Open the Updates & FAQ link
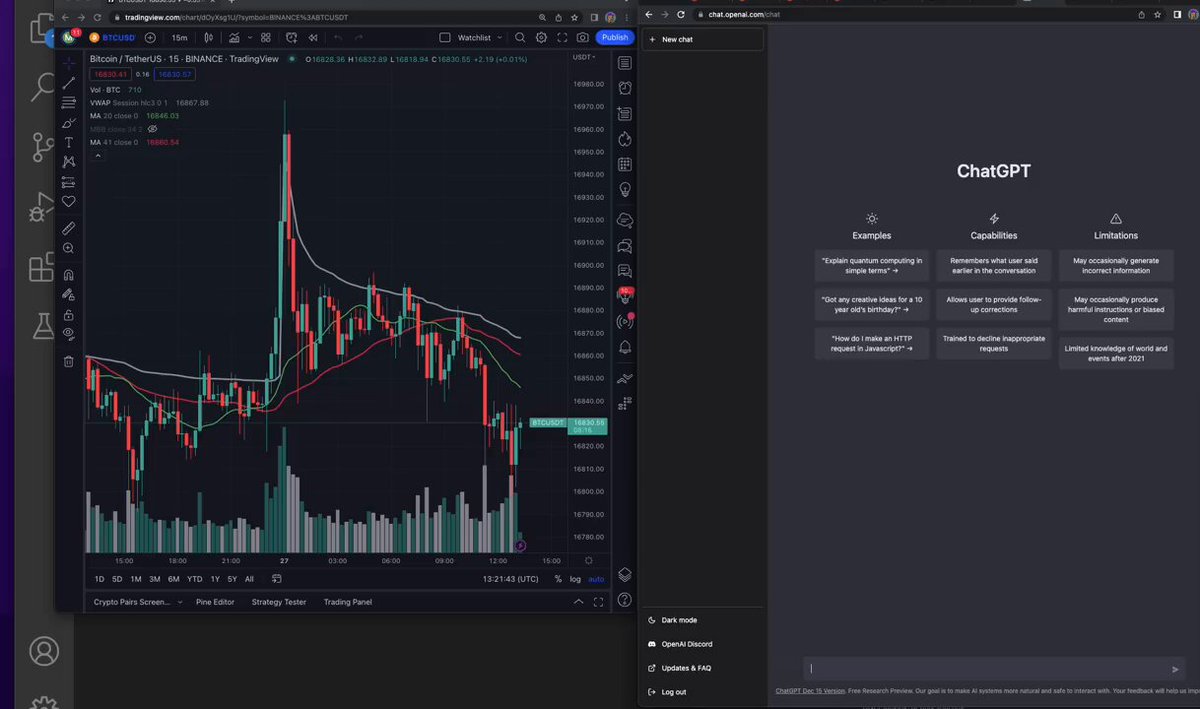Screen dimensions: 1200x709 click(x=702, y=668)
